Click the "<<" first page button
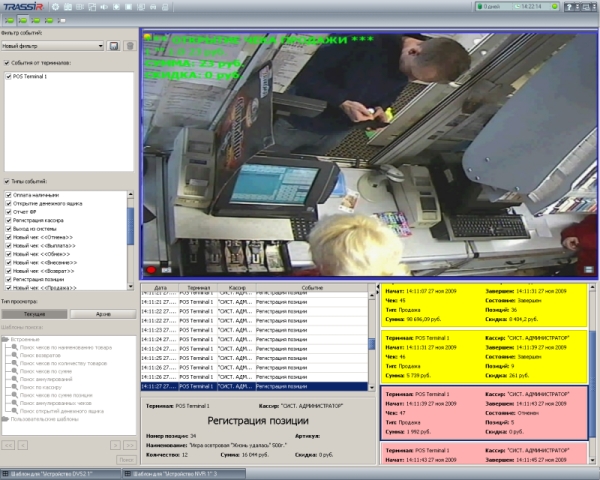The image size is (600, 480). [8, 445]
